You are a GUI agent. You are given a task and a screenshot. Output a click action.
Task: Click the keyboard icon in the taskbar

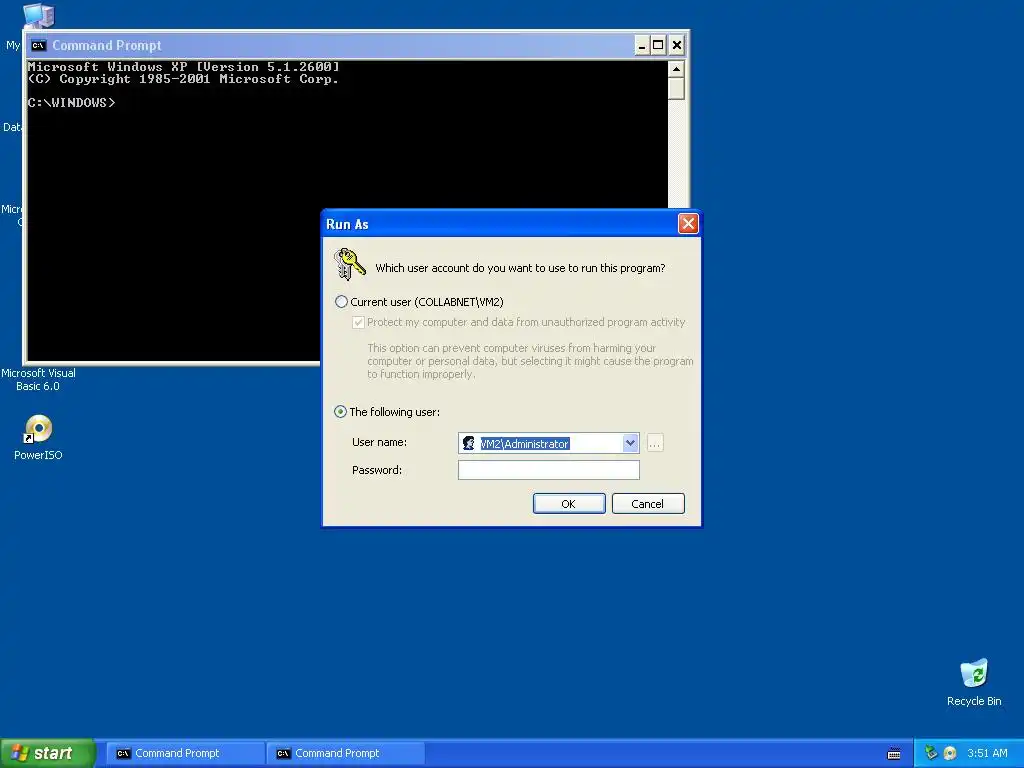(894, 754)
